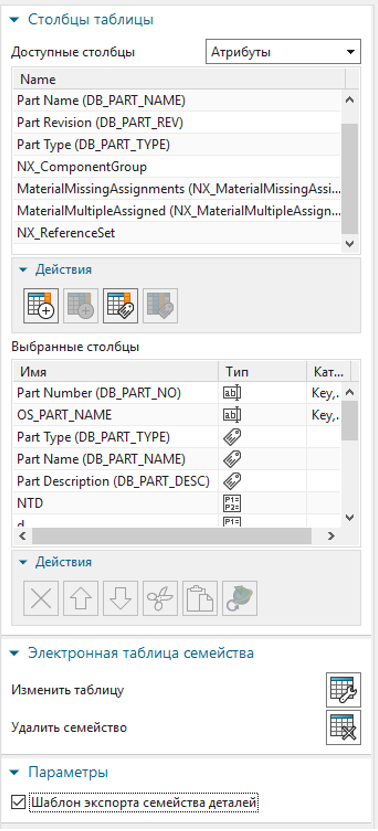The image size is (378, 831).
Task: Move selected column down with arrow icon
Action: 120,598
